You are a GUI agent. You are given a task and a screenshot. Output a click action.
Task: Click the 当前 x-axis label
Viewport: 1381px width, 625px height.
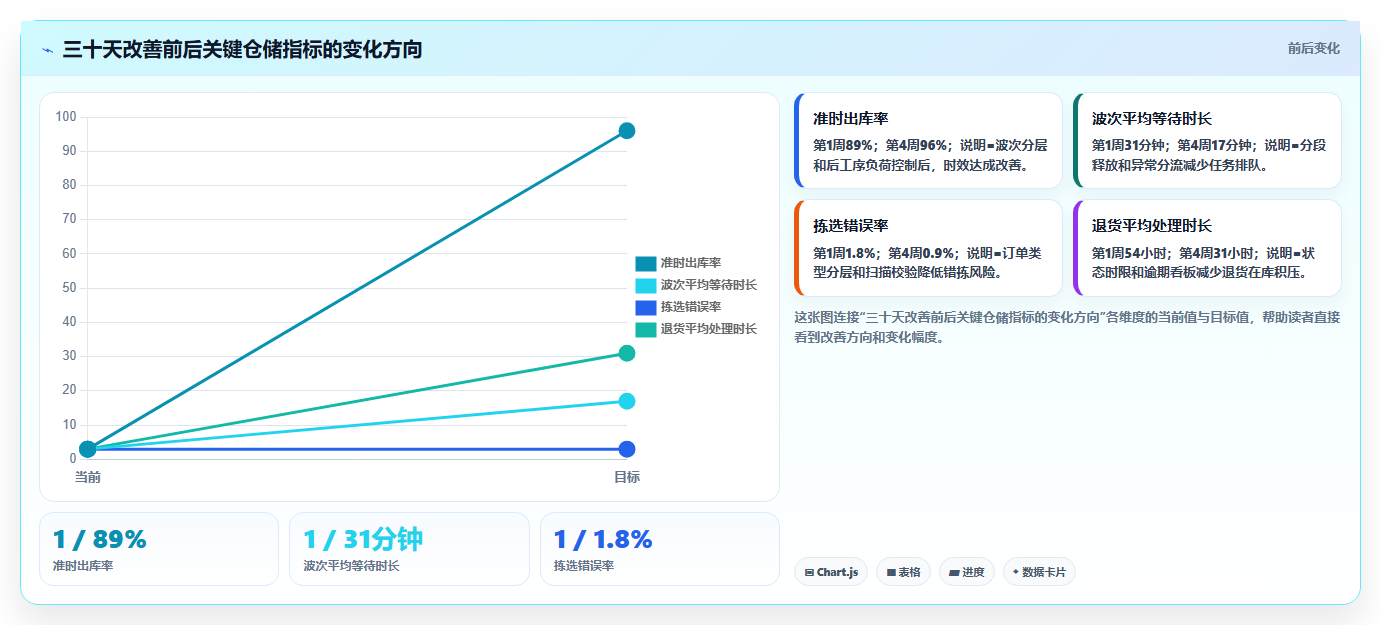[x=88, y=477]
